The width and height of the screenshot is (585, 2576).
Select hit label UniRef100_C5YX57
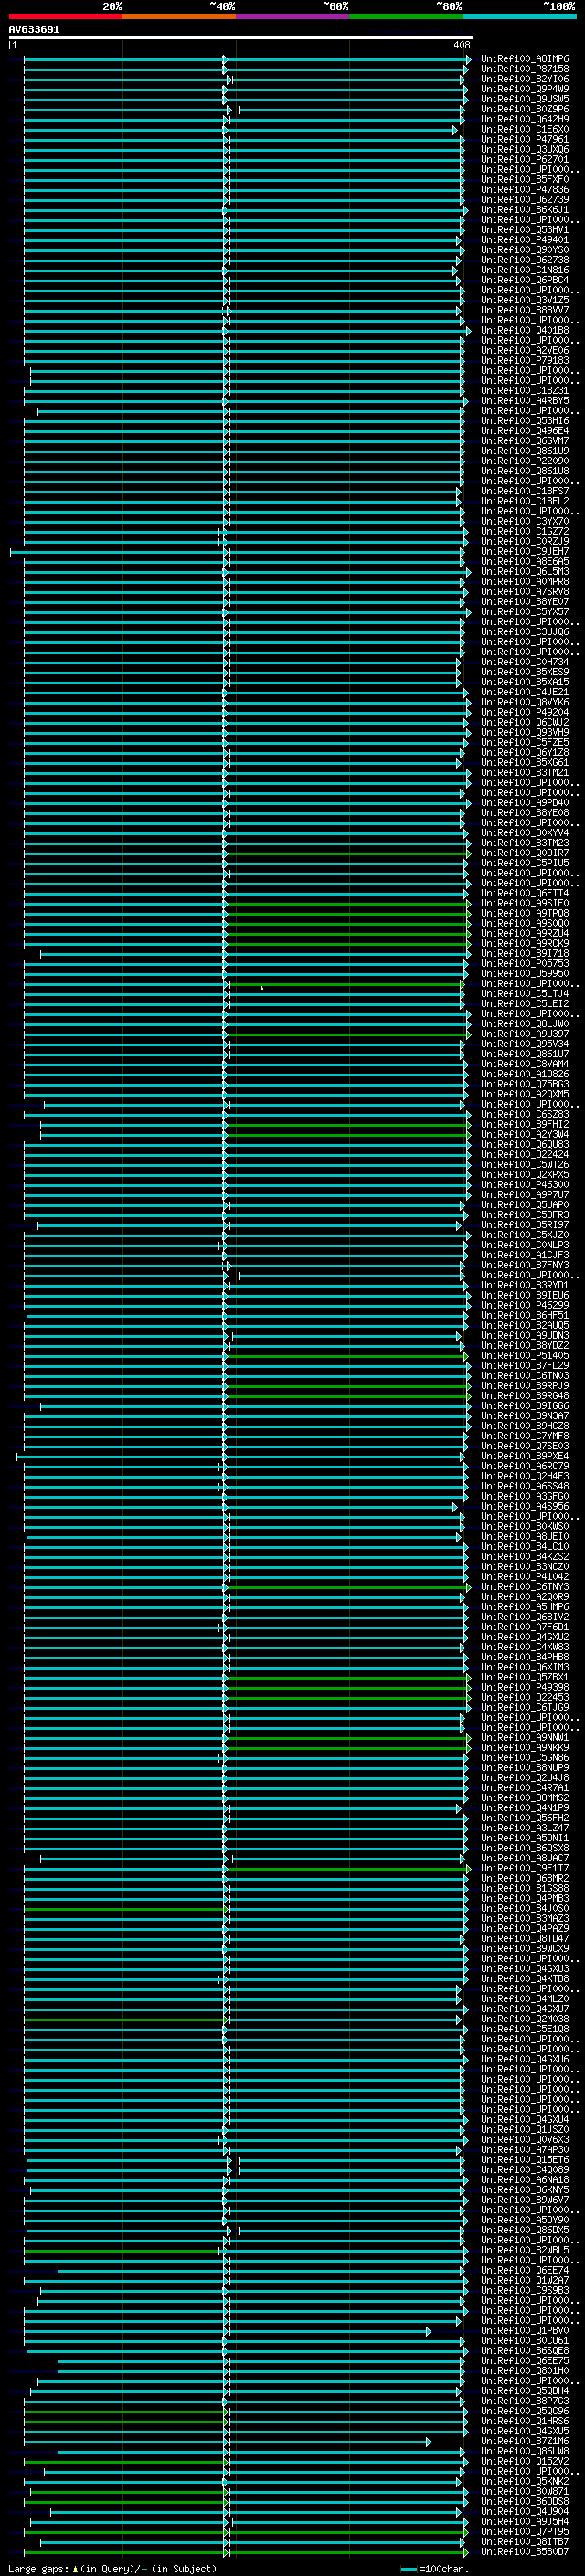524,612
